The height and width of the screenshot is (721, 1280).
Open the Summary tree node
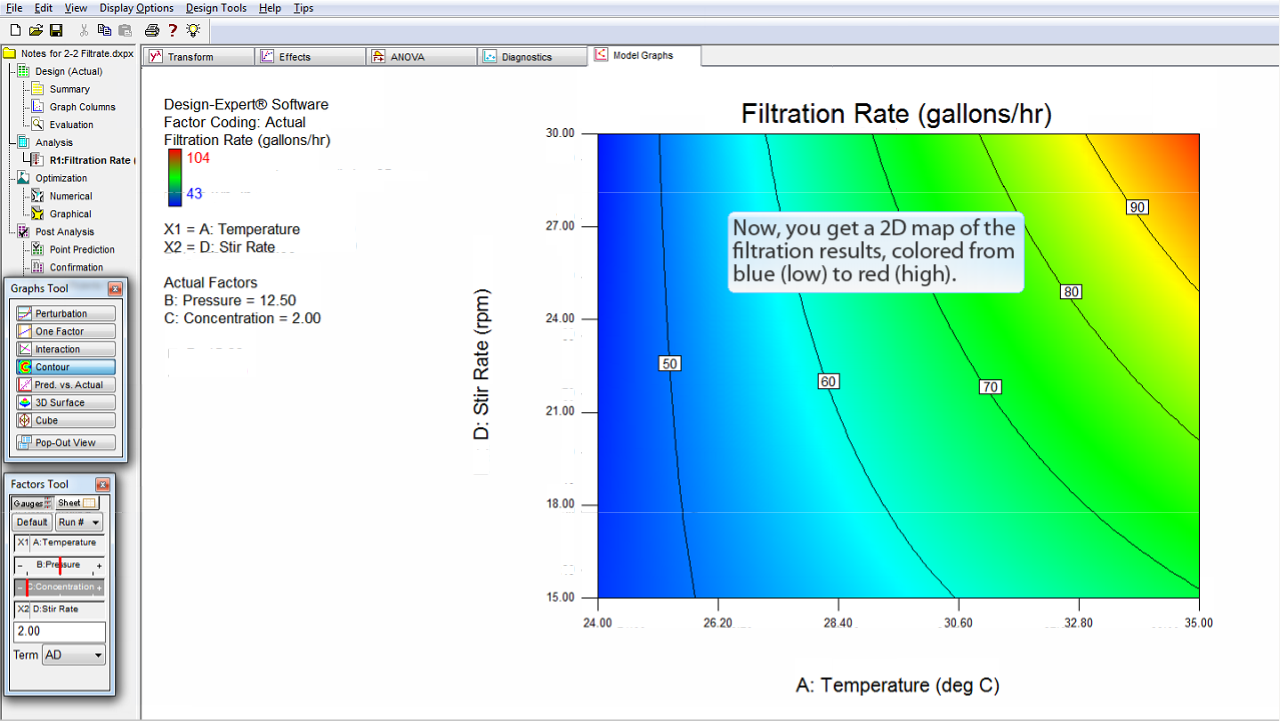pyautogui.click(x=69, y=89)
